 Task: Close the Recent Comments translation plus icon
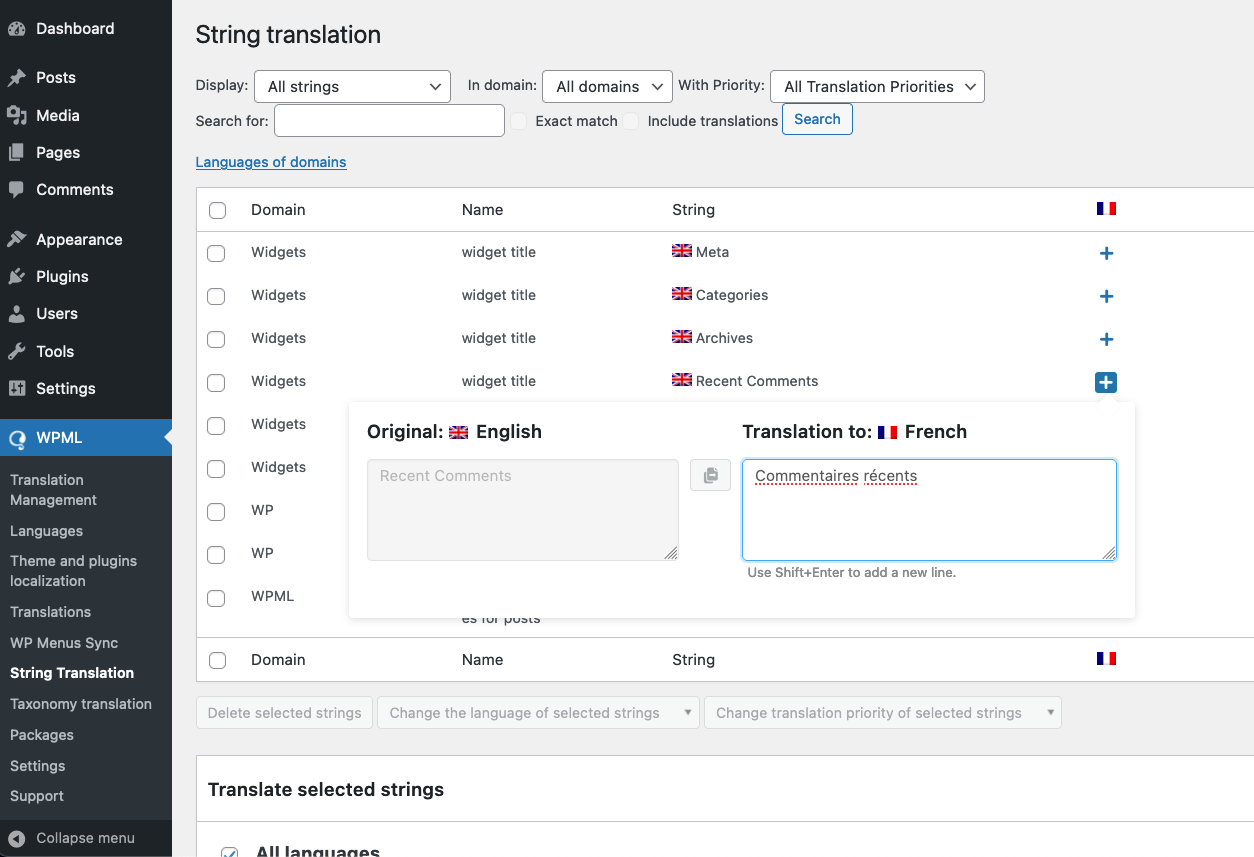click(x=1106, y=382)
